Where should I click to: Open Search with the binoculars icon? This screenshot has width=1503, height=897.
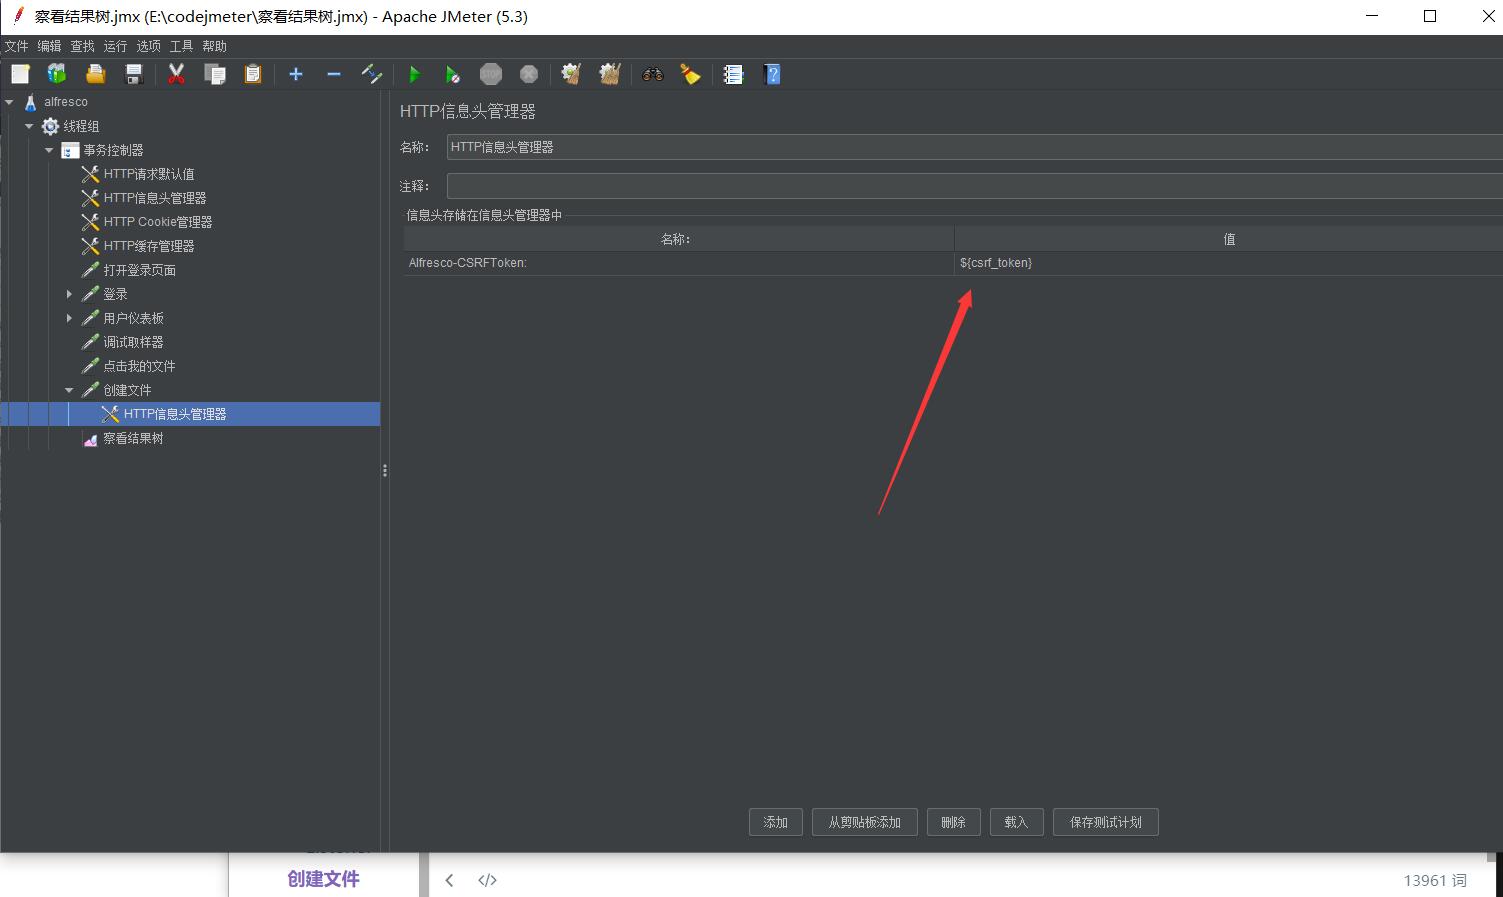point(653,74)
